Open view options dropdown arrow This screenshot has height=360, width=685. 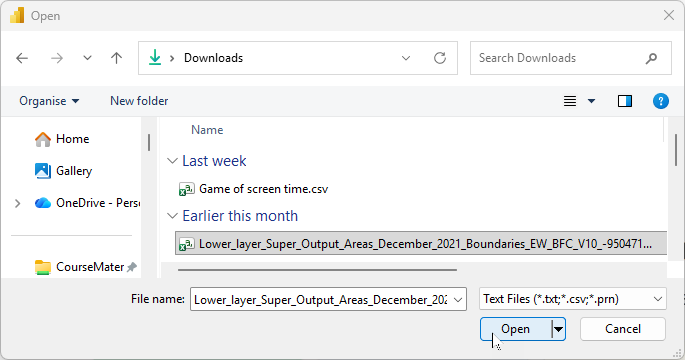click(x=592, y=101)
